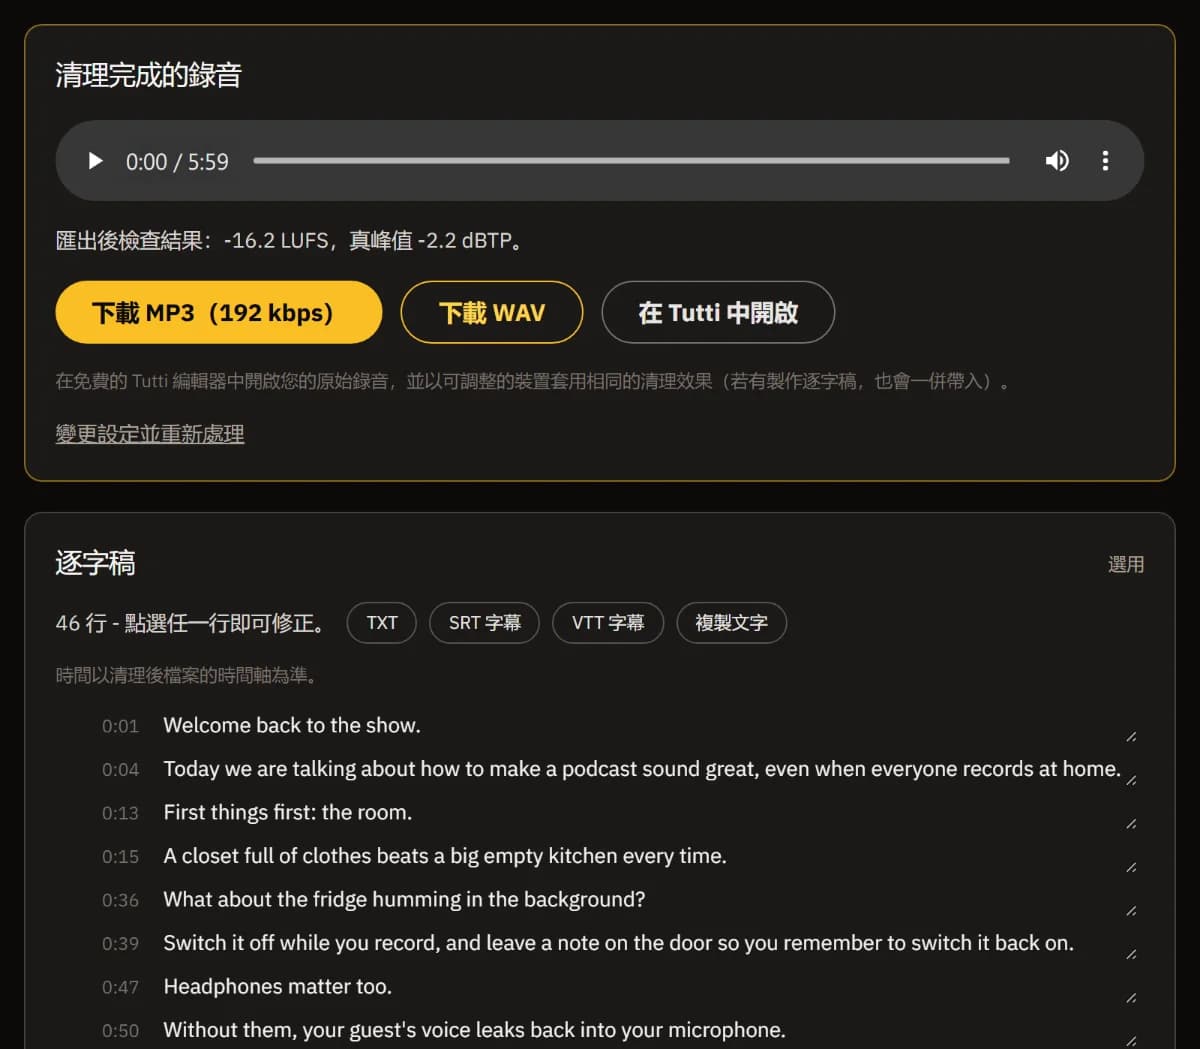The height and width of the screenshot is (1049, 1200).
Task: Edit line starting 'Without them, your guest's'
Action: [645, 1030]
